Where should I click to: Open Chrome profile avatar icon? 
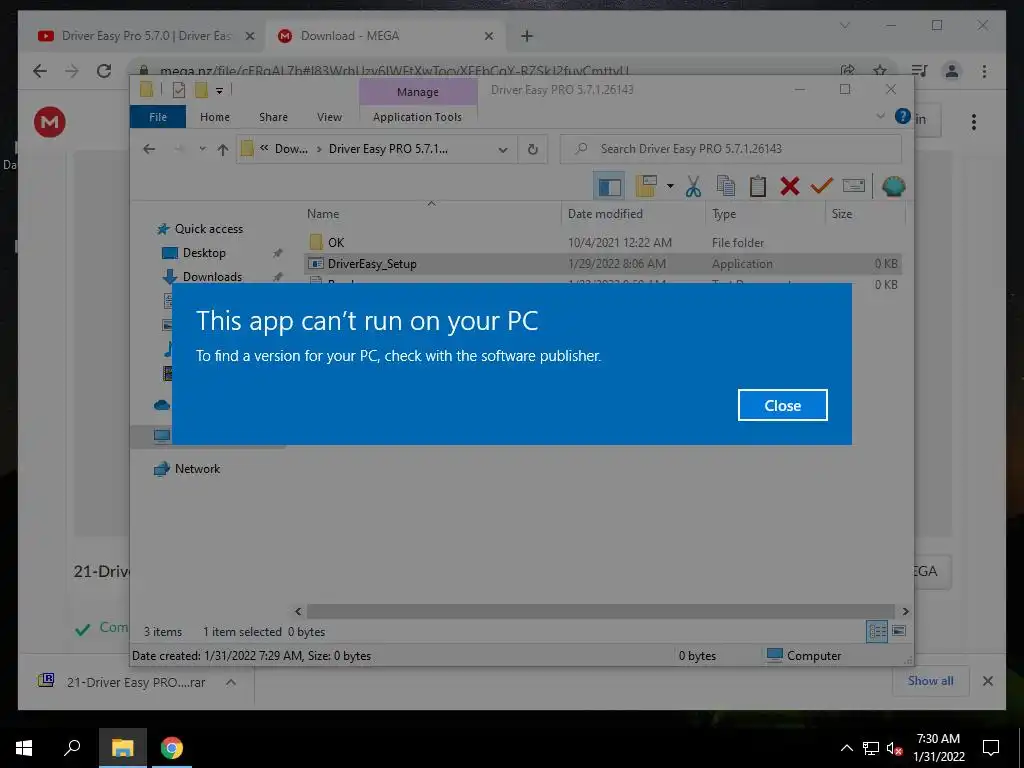pos(952,71)
